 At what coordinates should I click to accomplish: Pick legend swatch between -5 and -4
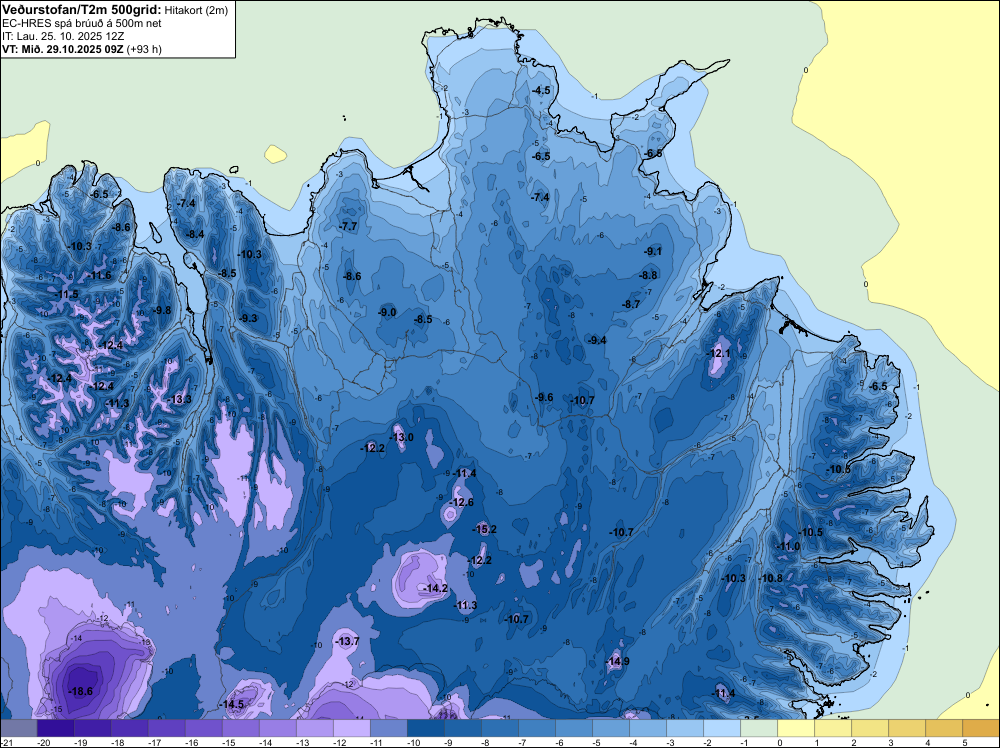(611, 728)
